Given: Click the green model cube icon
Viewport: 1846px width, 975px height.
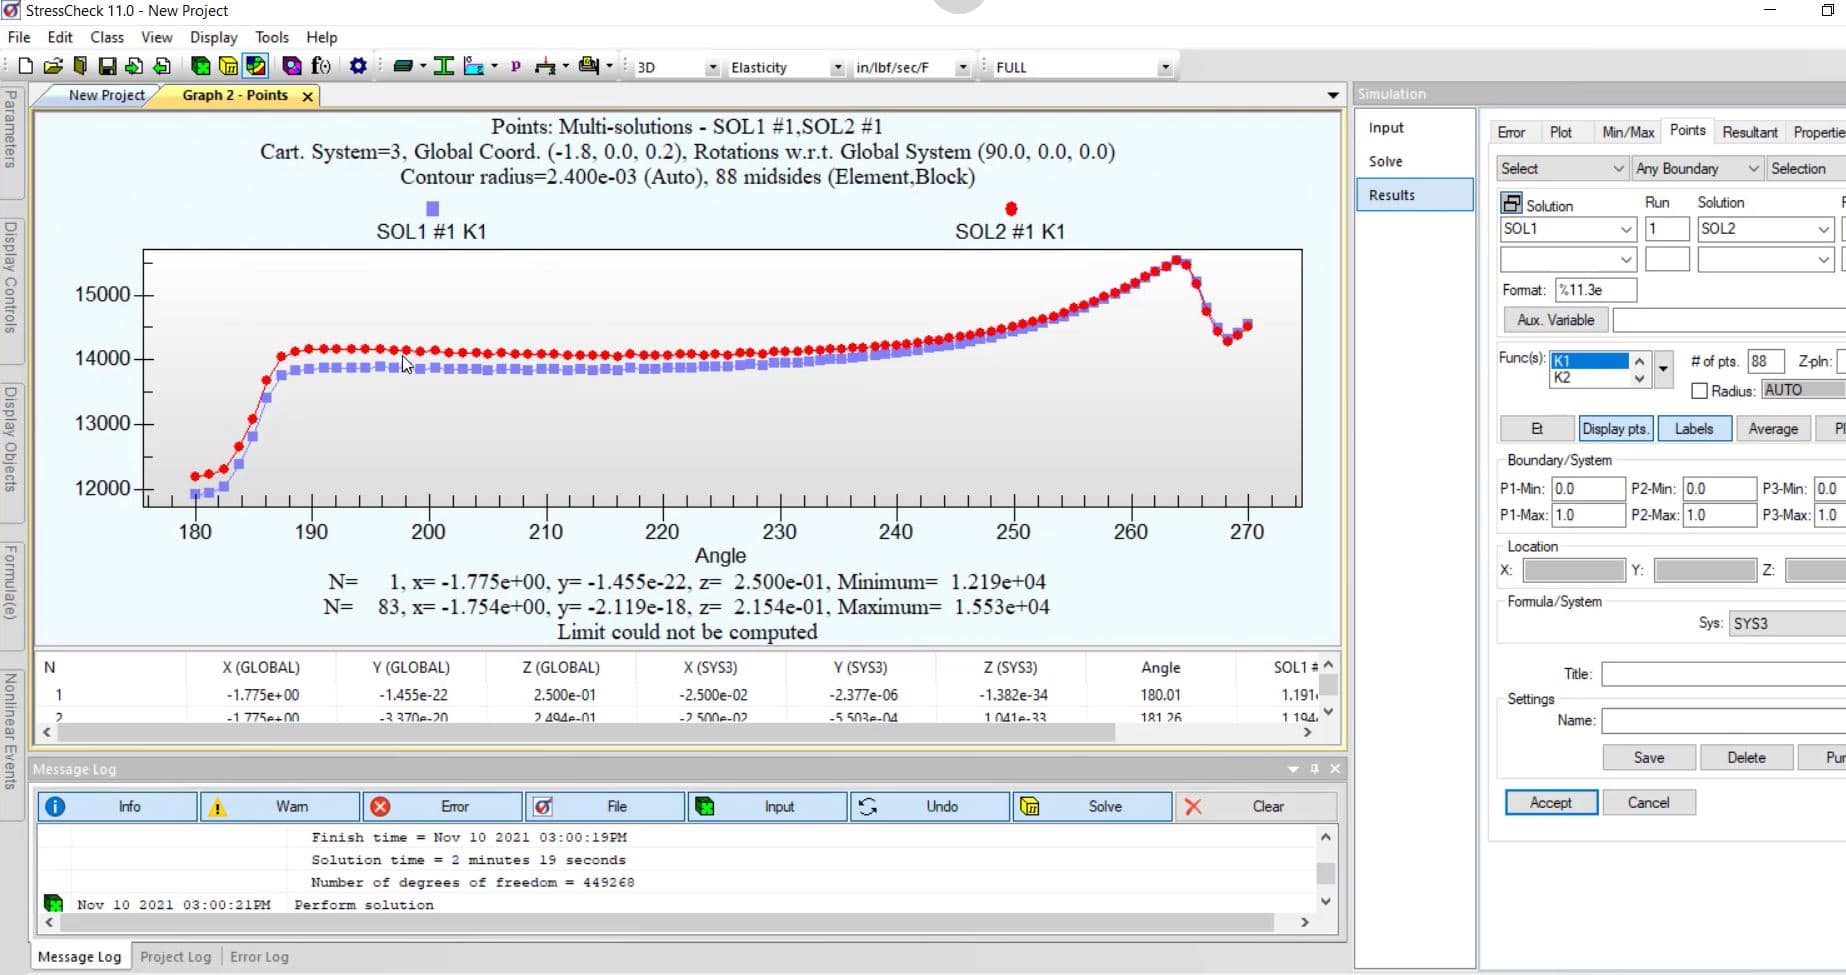Looking at the screenshot, I should click(x=200, y=66).
